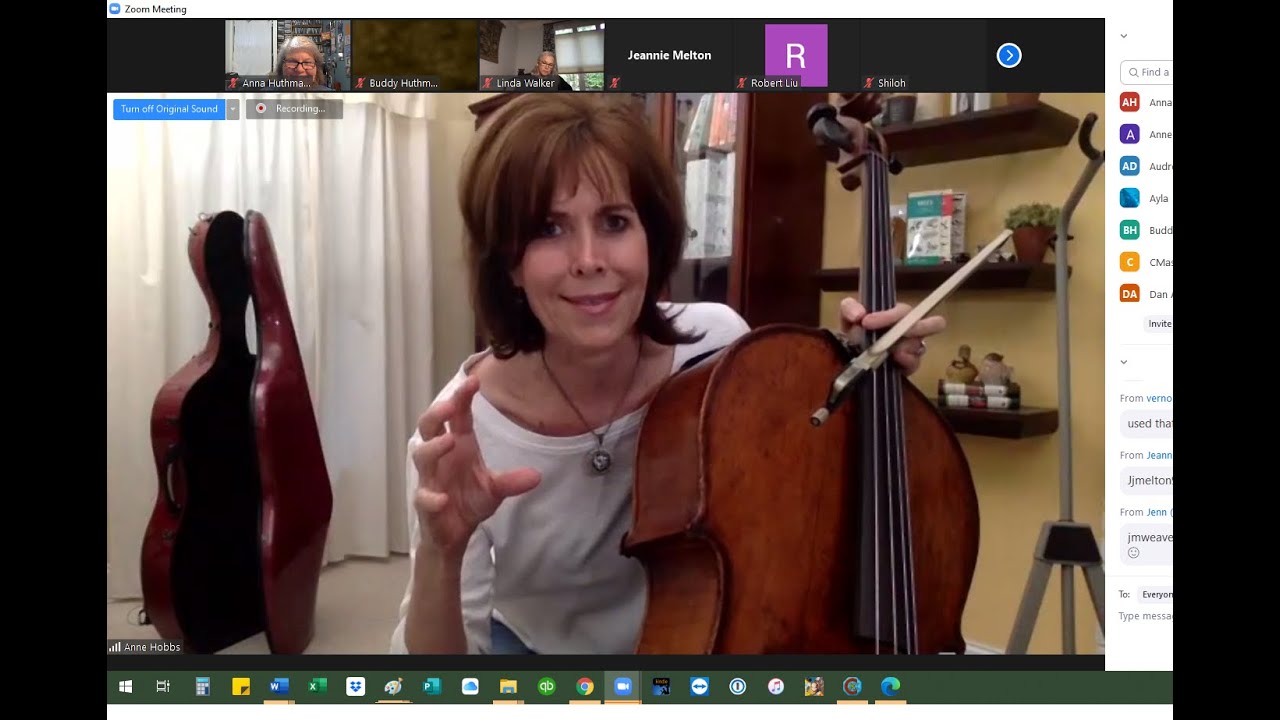Select Anna Huthma's video thumbnail
Image resolution: width=1280 pixels, height=720 pixels.
click(287, 55)
